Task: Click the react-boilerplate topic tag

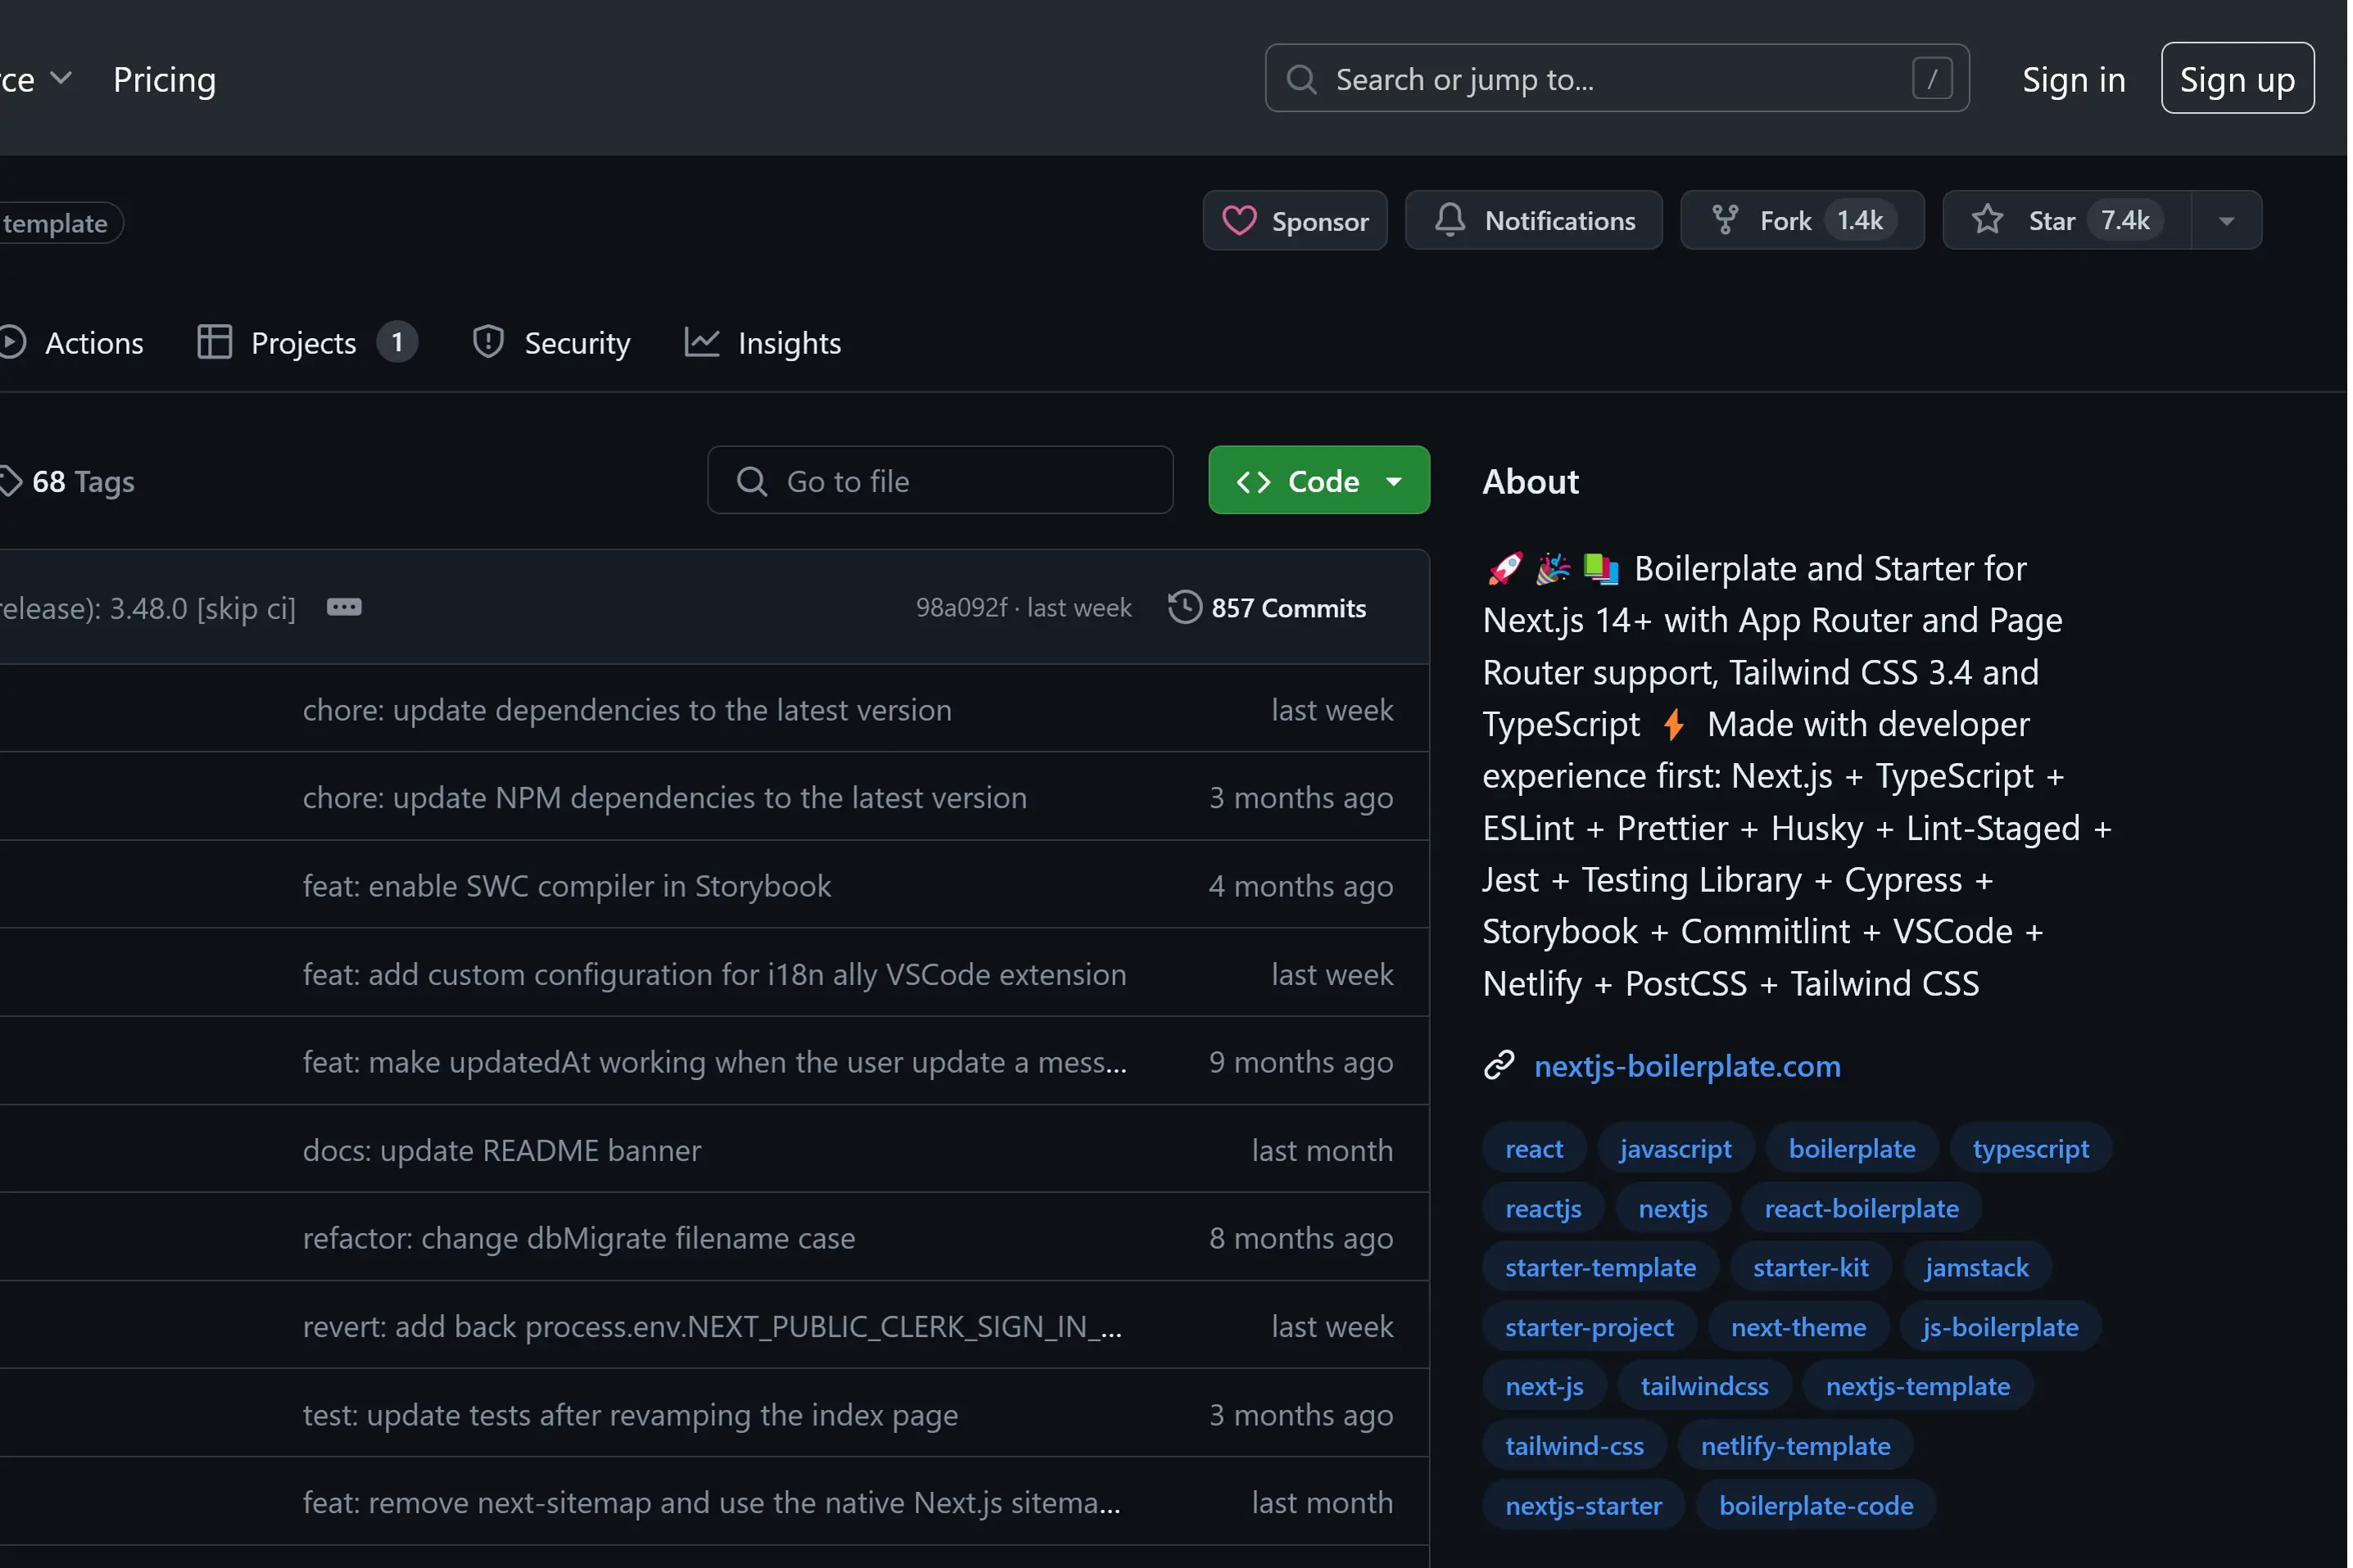Action: point(1860,1208)
